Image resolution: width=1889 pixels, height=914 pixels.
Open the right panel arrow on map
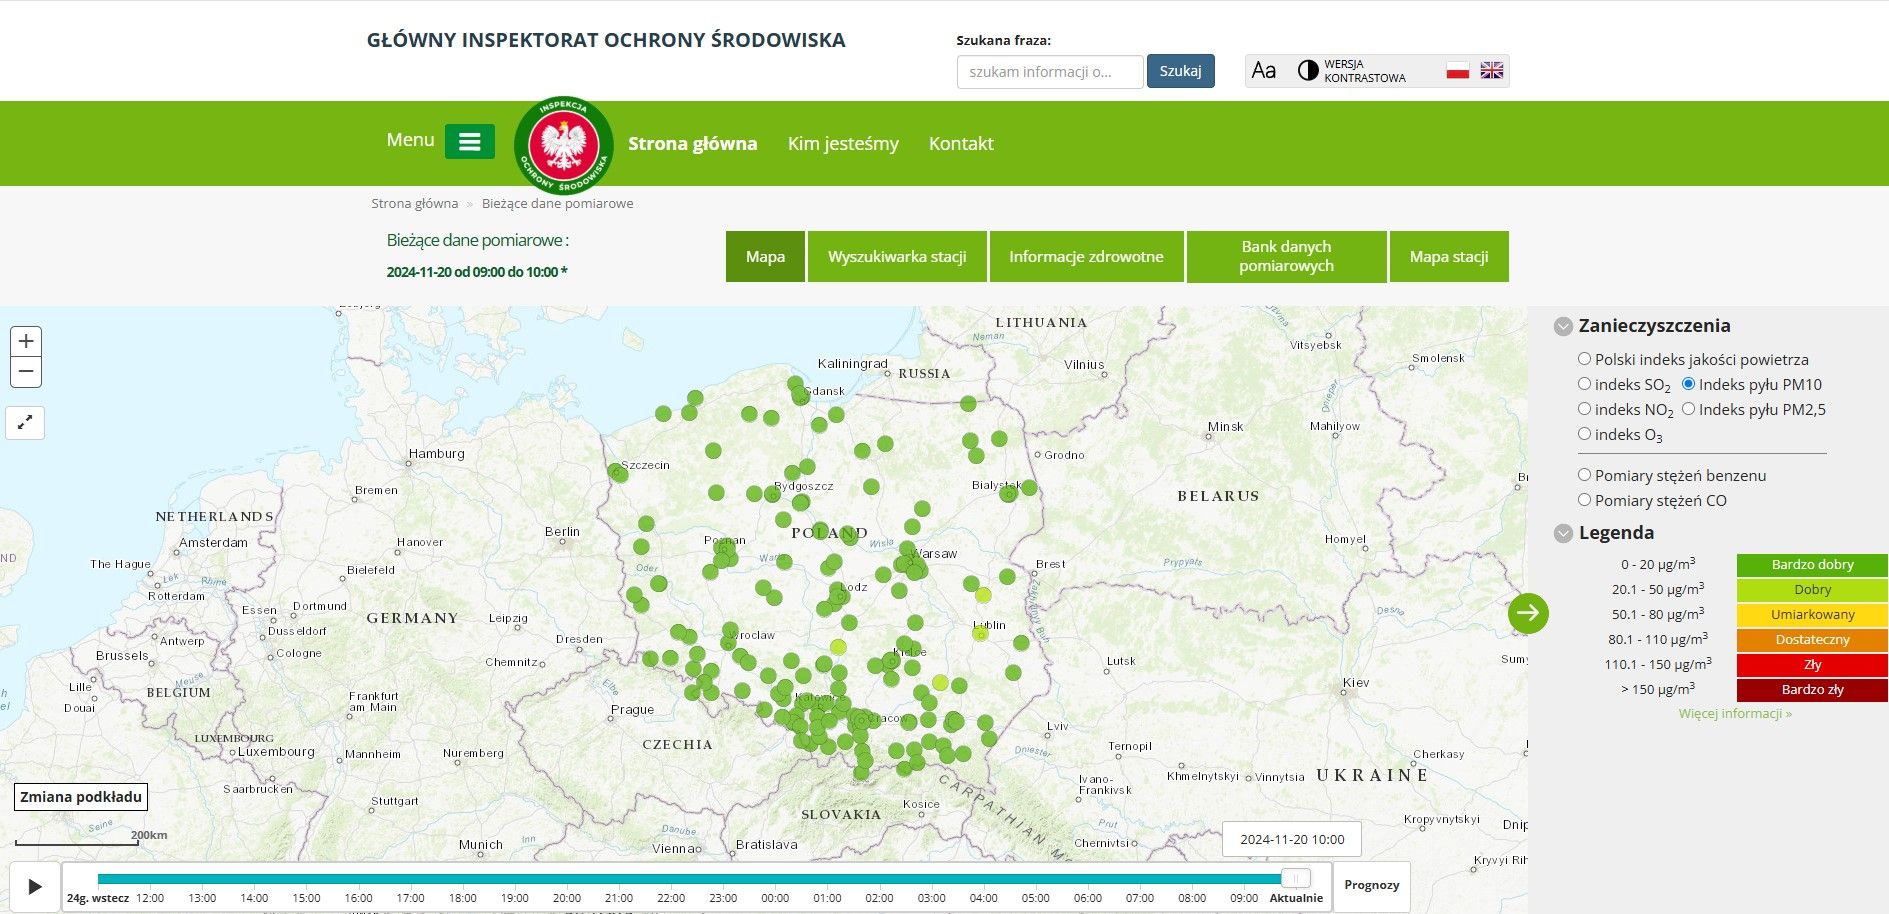point(1527,614)
